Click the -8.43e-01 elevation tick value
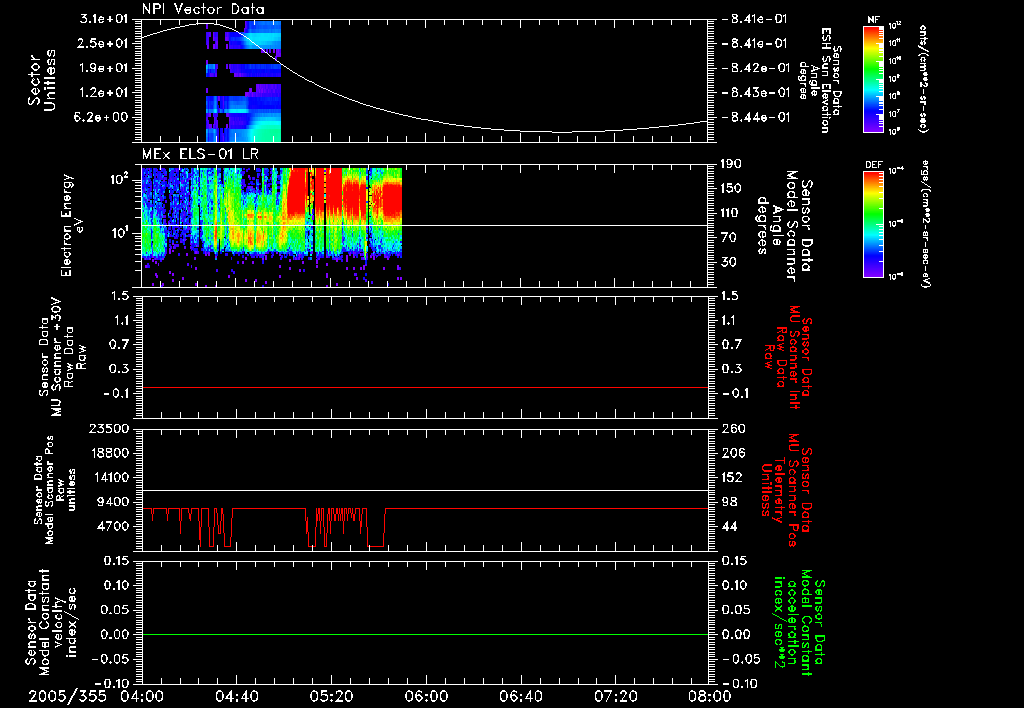Image resolution: width=1024 pixels, height=708 pixels. pos(756,93)
